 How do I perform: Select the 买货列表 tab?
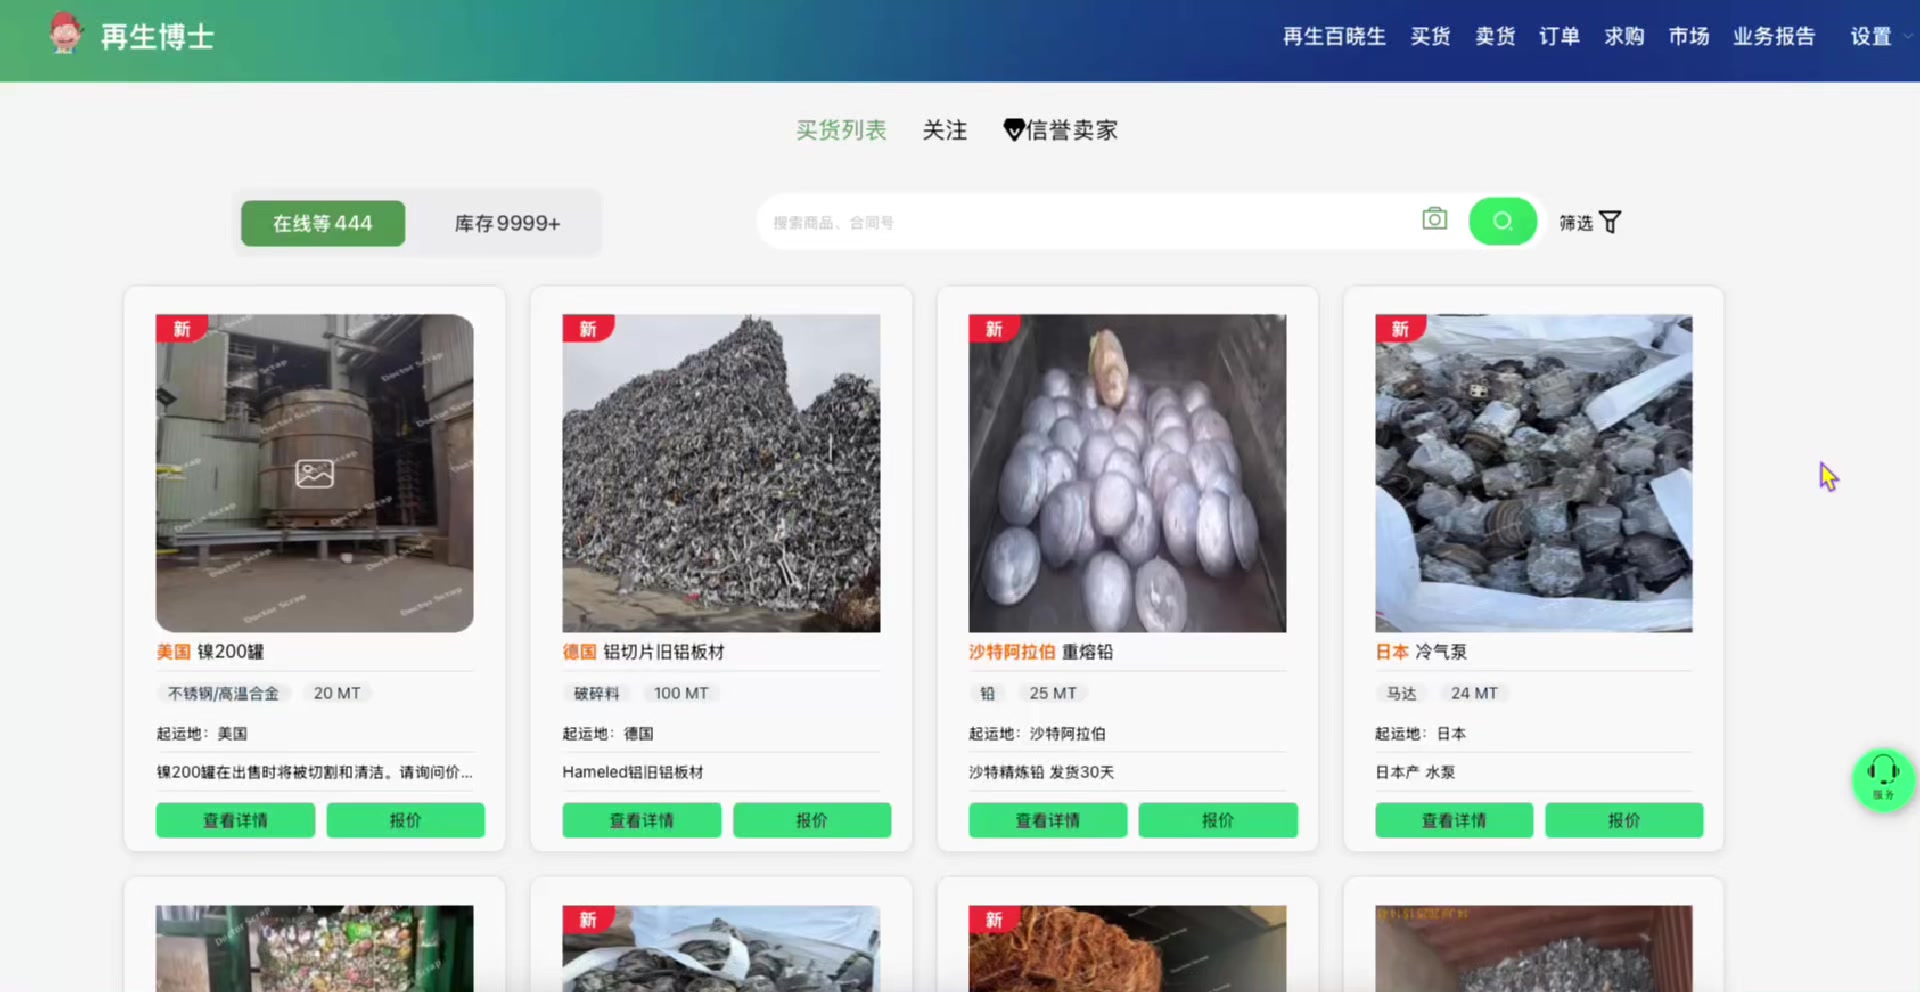click(x=841, y=130)
